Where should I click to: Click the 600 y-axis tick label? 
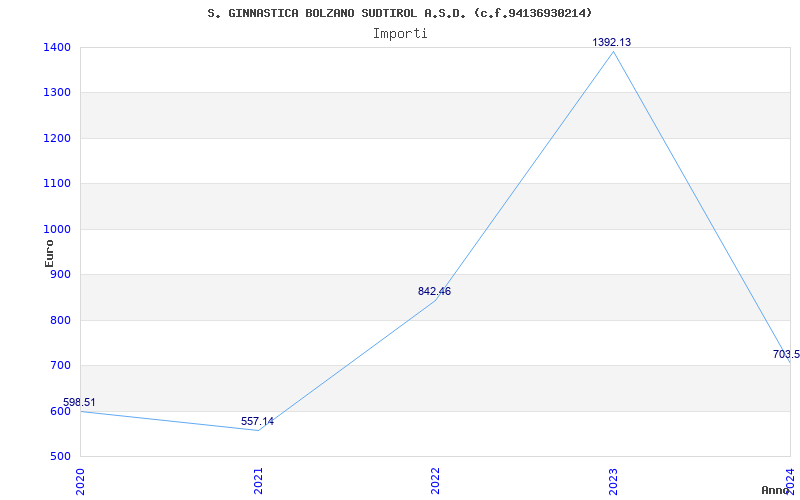coord(60,411)
